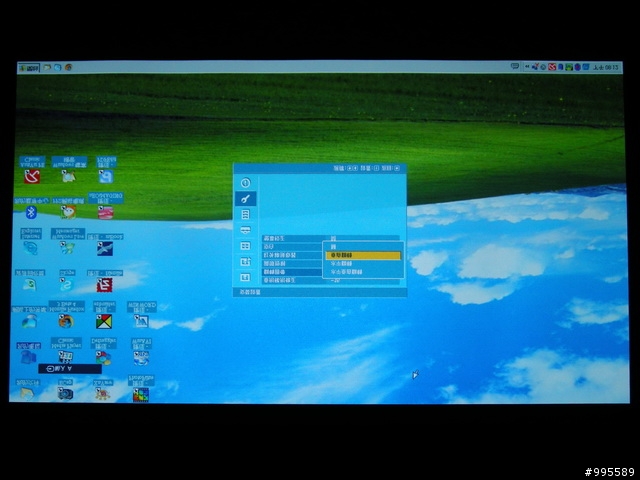Open the colored triangles desktop shortcut
640x480 pixels.
tap(104, 322)
